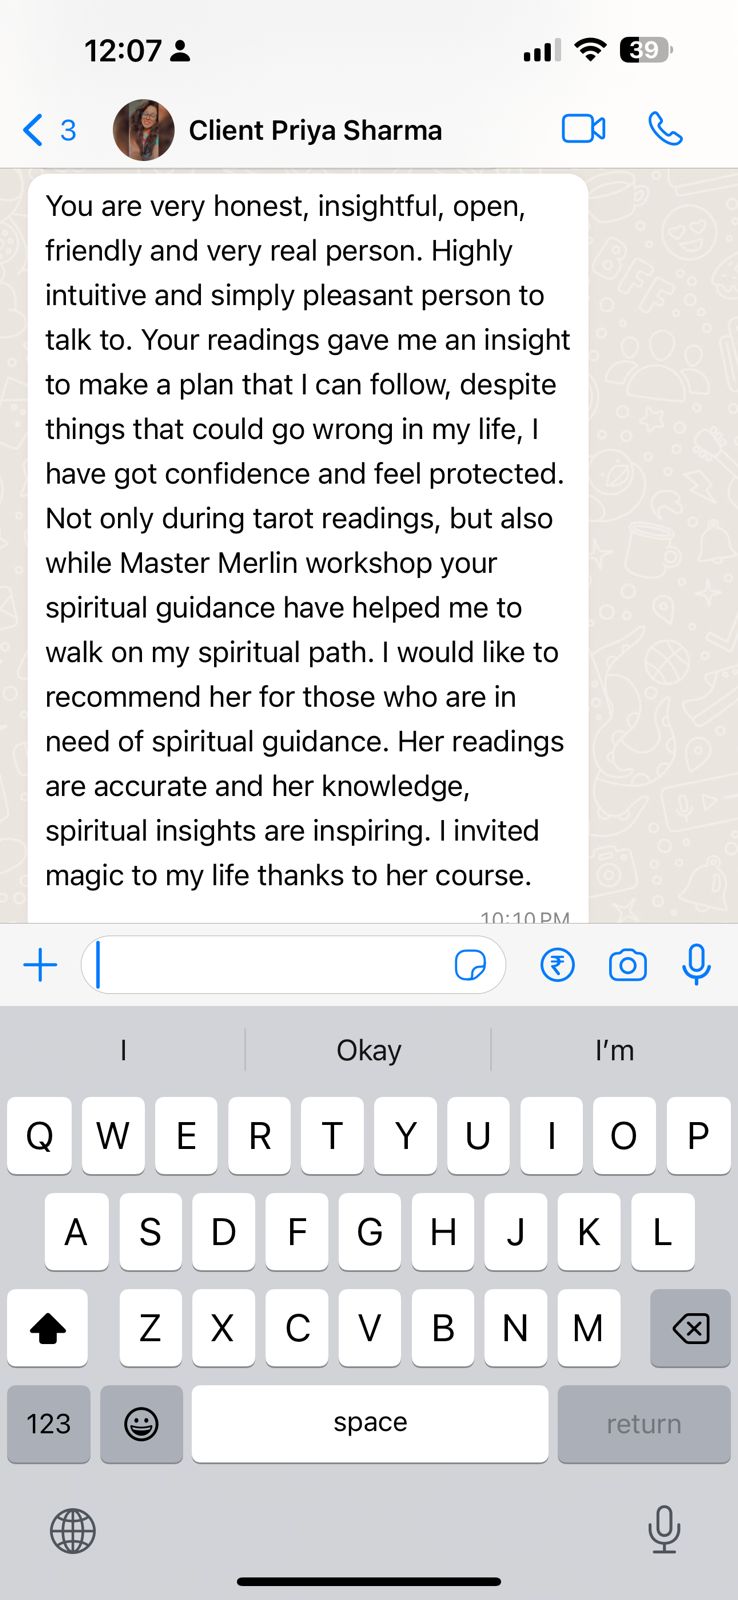This screenshot has height=1600, width=738.
Task: Tap the rupee payment icon
Action: (557, 965)
